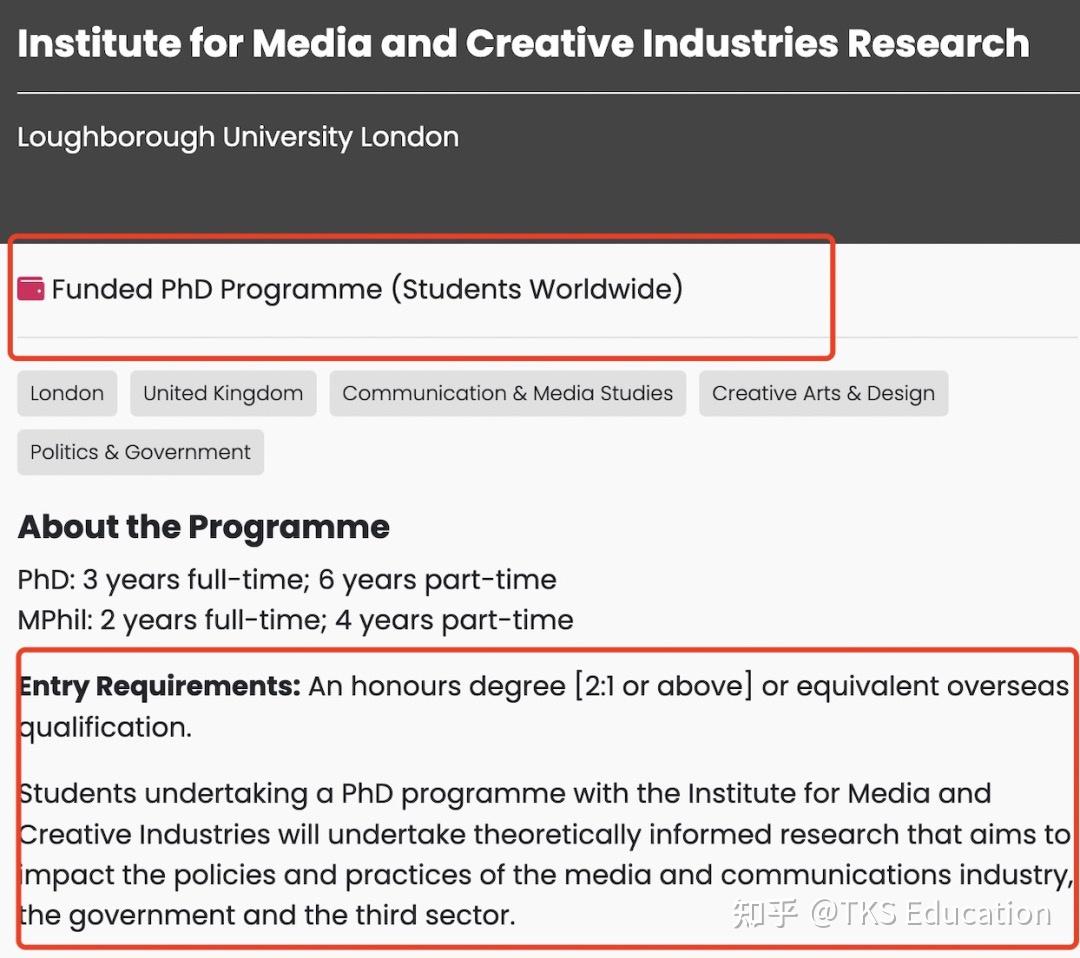Click the MPhil 2 years full-time line
This screenshot has height=958, width=1080.
295,620
